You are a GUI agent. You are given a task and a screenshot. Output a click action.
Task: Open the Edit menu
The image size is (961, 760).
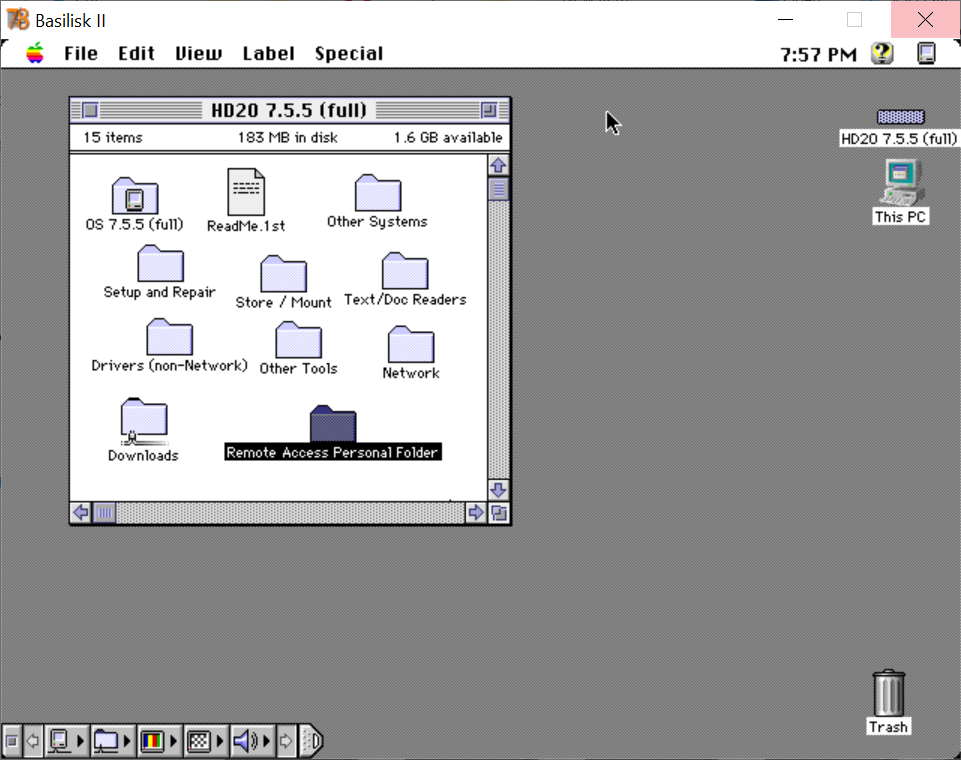(x=136, y=53)
